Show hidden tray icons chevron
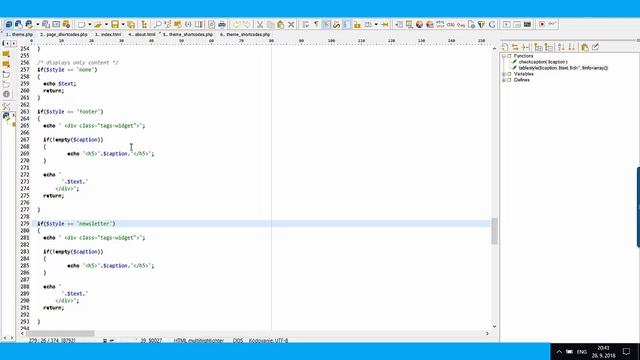The width and height of the screenshot is (640, 360). click(x=559, y=352)
